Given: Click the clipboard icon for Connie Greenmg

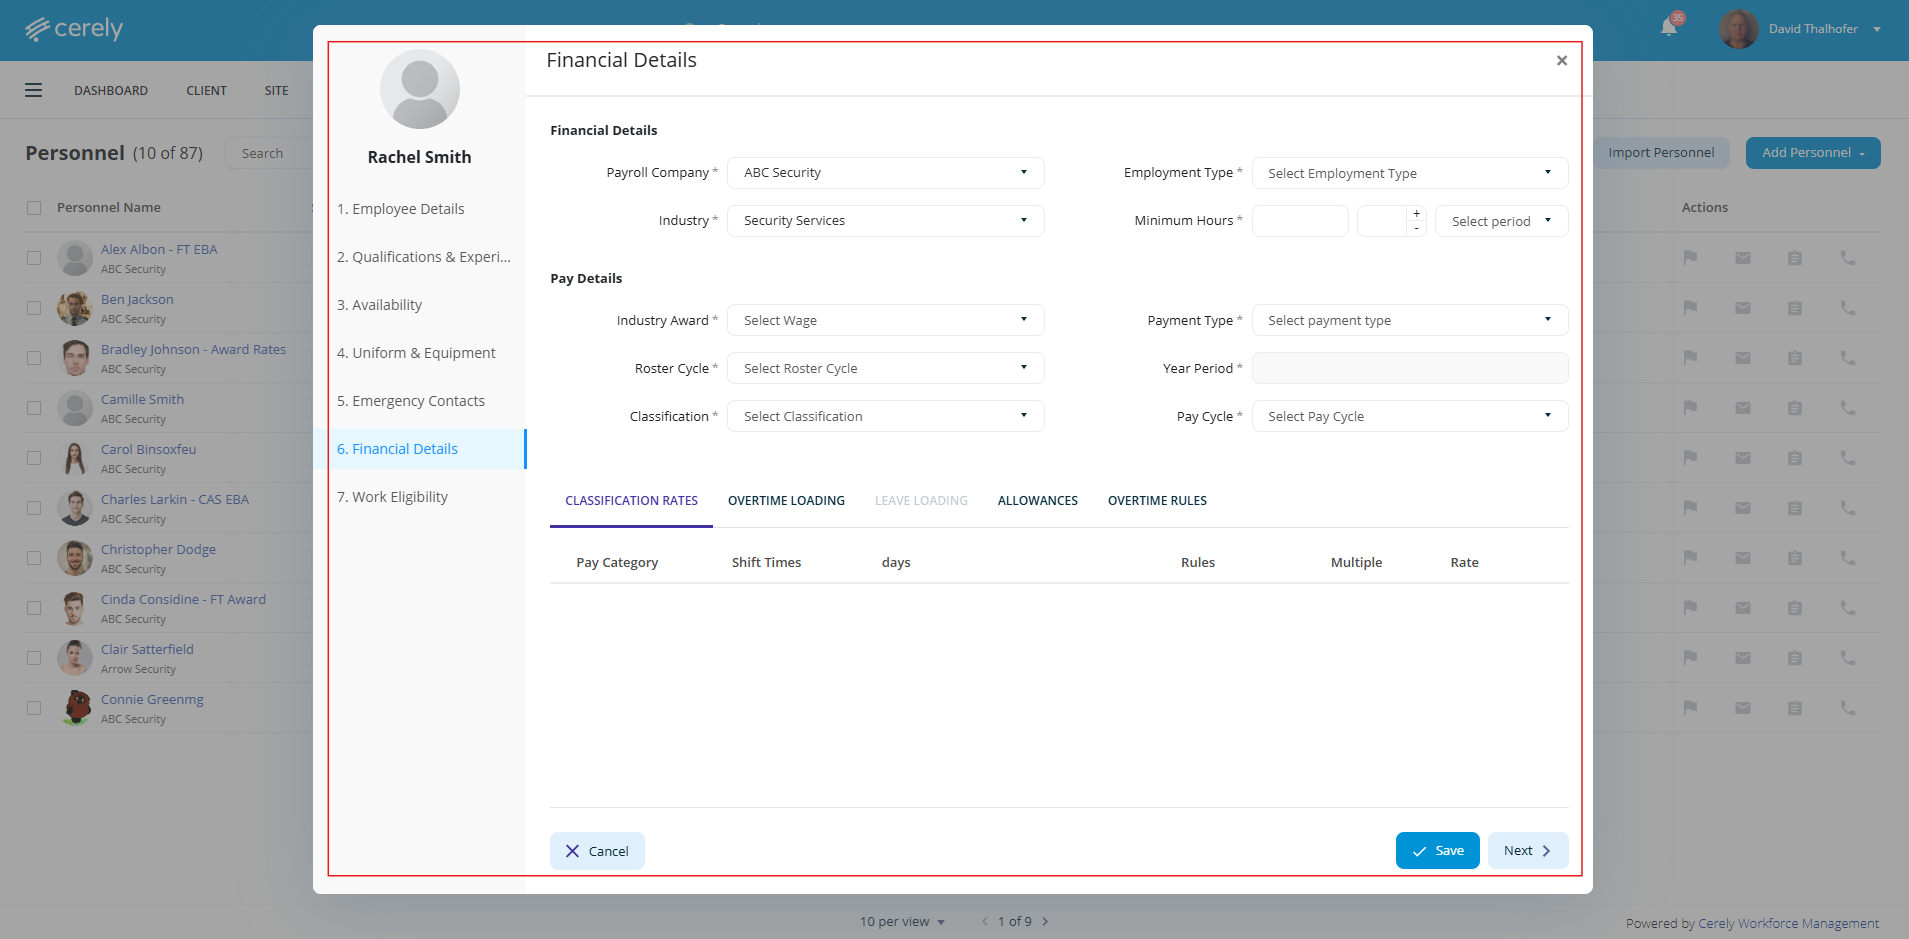Looking at the screenshot, I should (x=1795, y=708).
